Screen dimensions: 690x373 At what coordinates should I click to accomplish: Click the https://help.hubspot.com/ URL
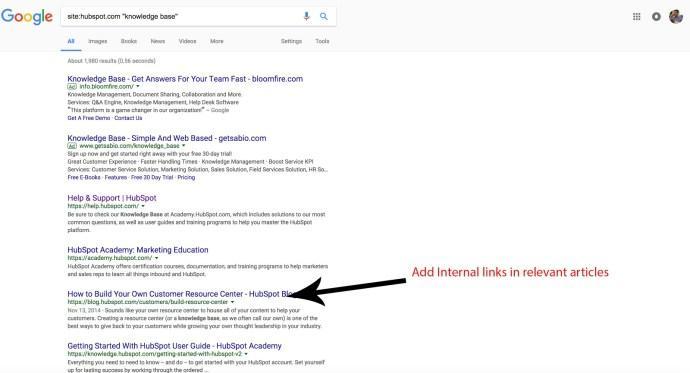(103, 206)
